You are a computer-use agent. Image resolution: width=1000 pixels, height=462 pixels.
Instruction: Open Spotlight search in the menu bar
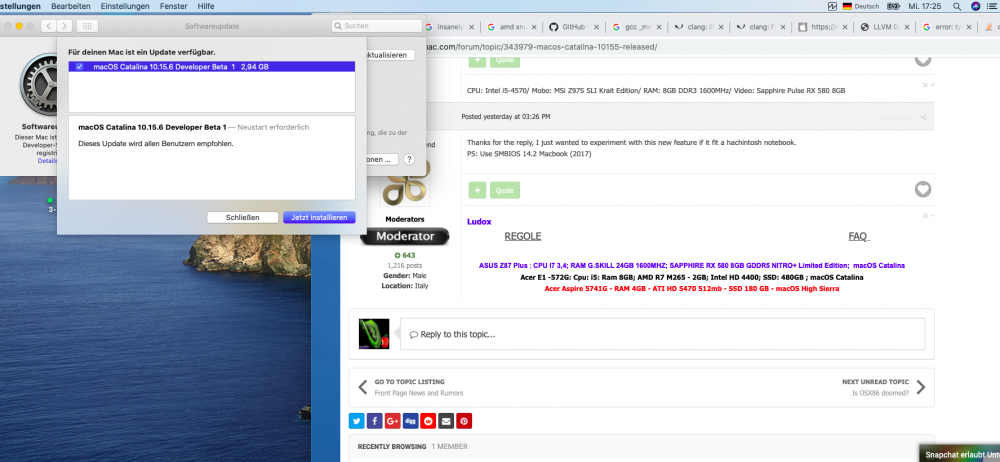957,6
